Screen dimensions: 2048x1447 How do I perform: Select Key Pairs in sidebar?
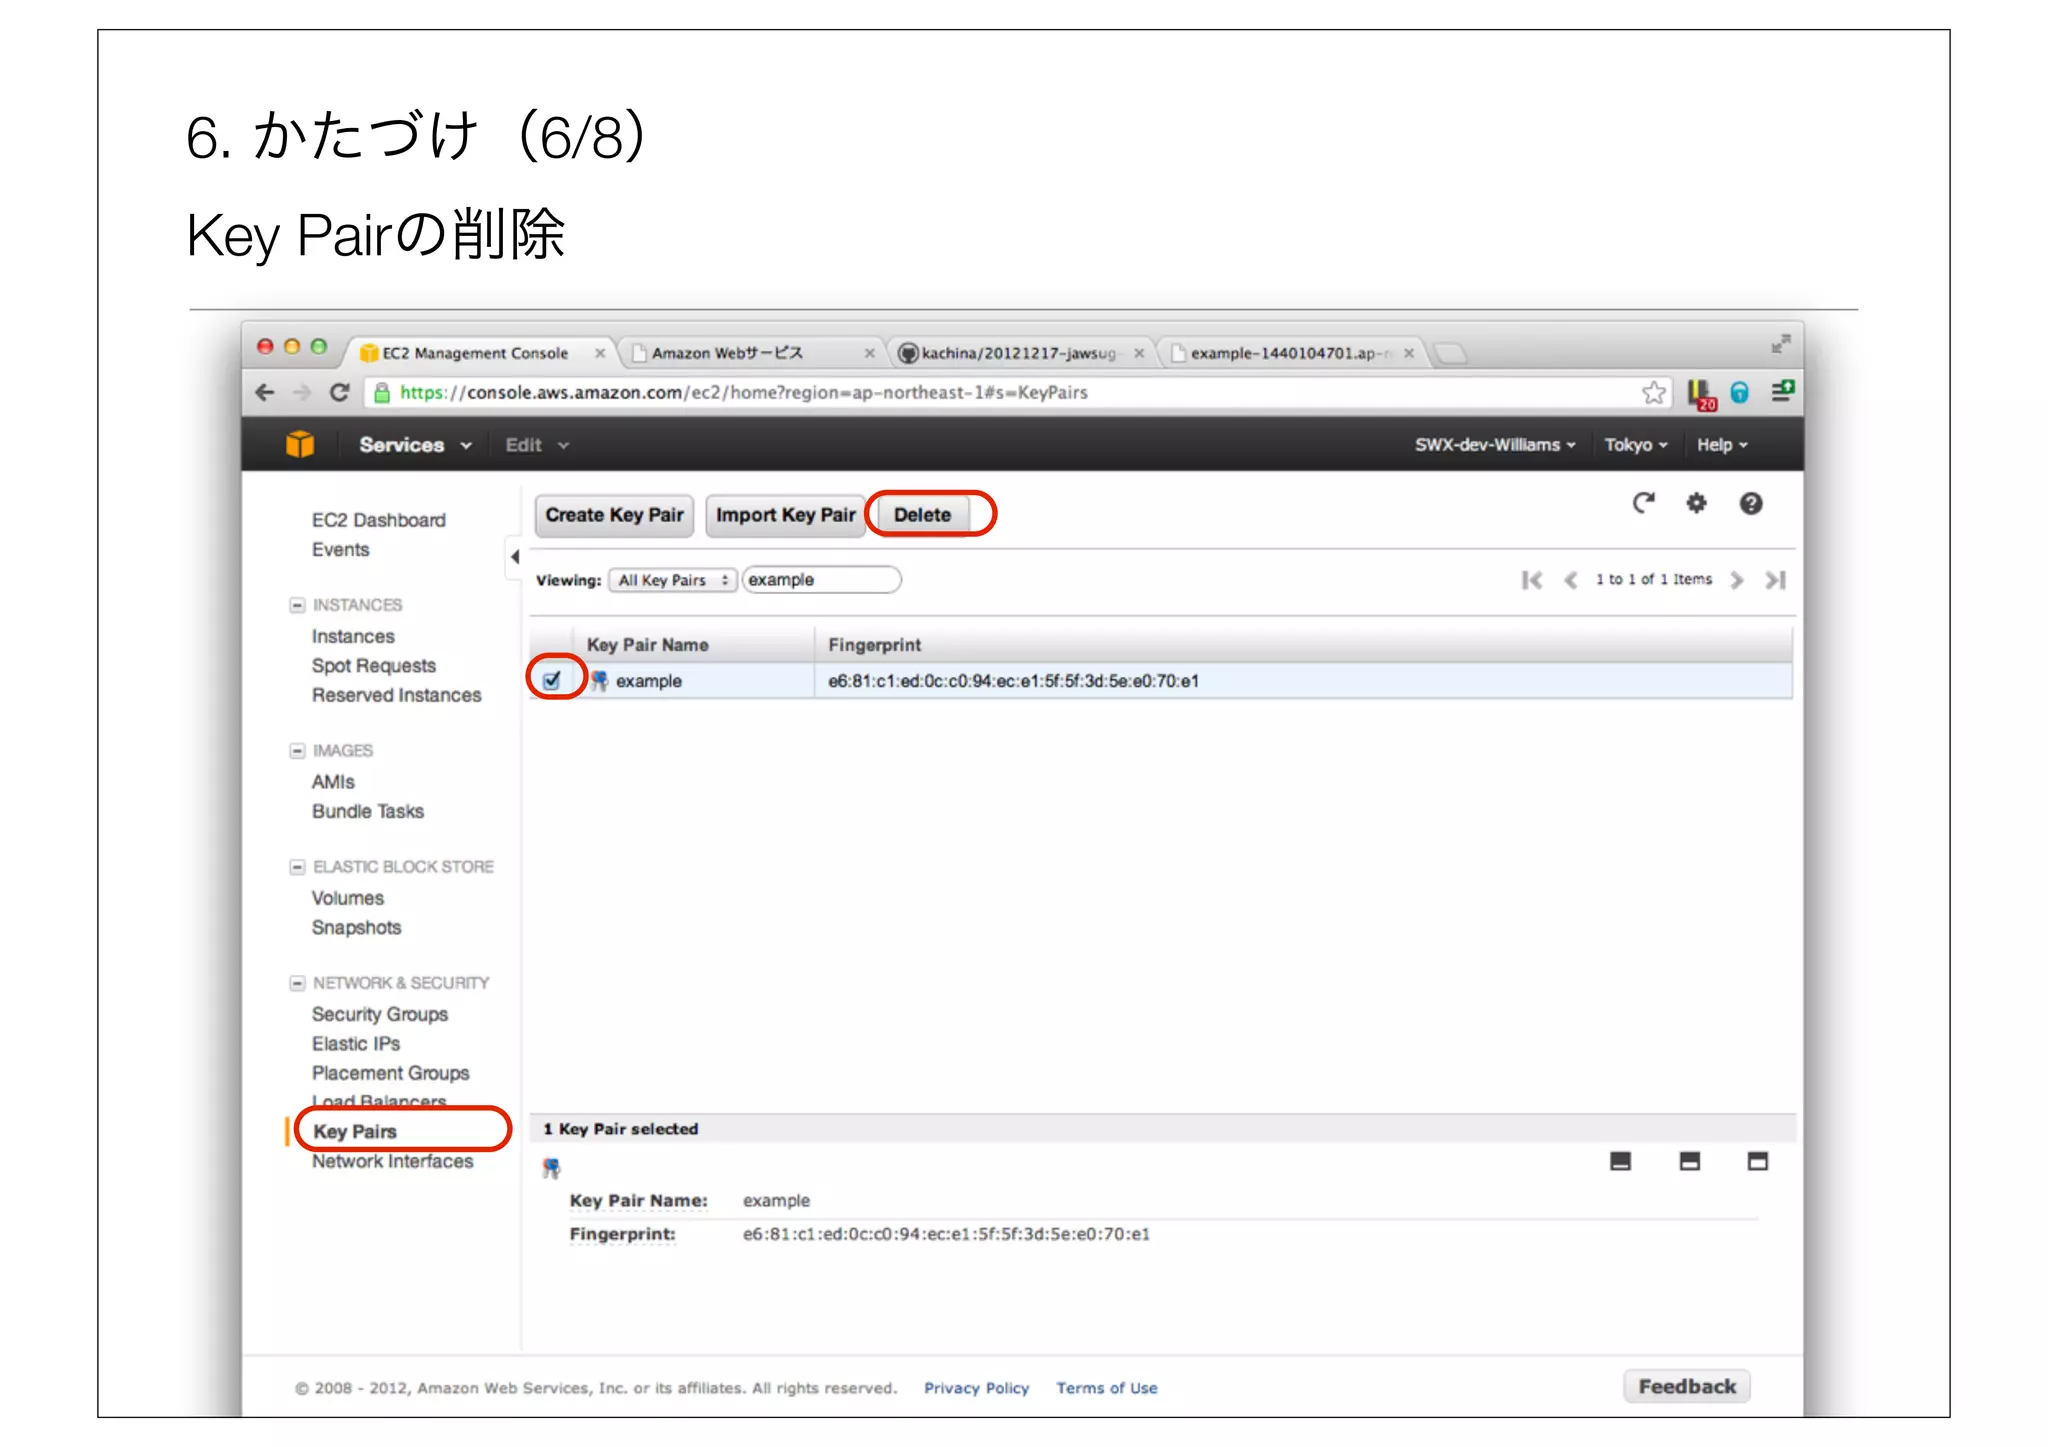[x=355, y=1131]
